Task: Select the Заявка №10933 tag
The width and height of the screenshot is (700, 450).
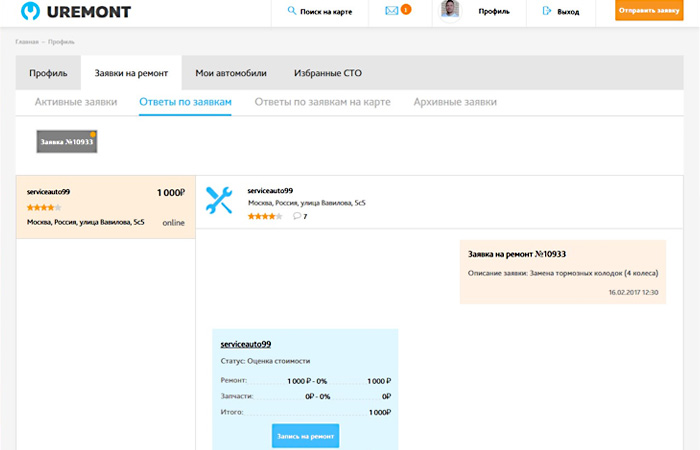Action: (x=66, y=142)
